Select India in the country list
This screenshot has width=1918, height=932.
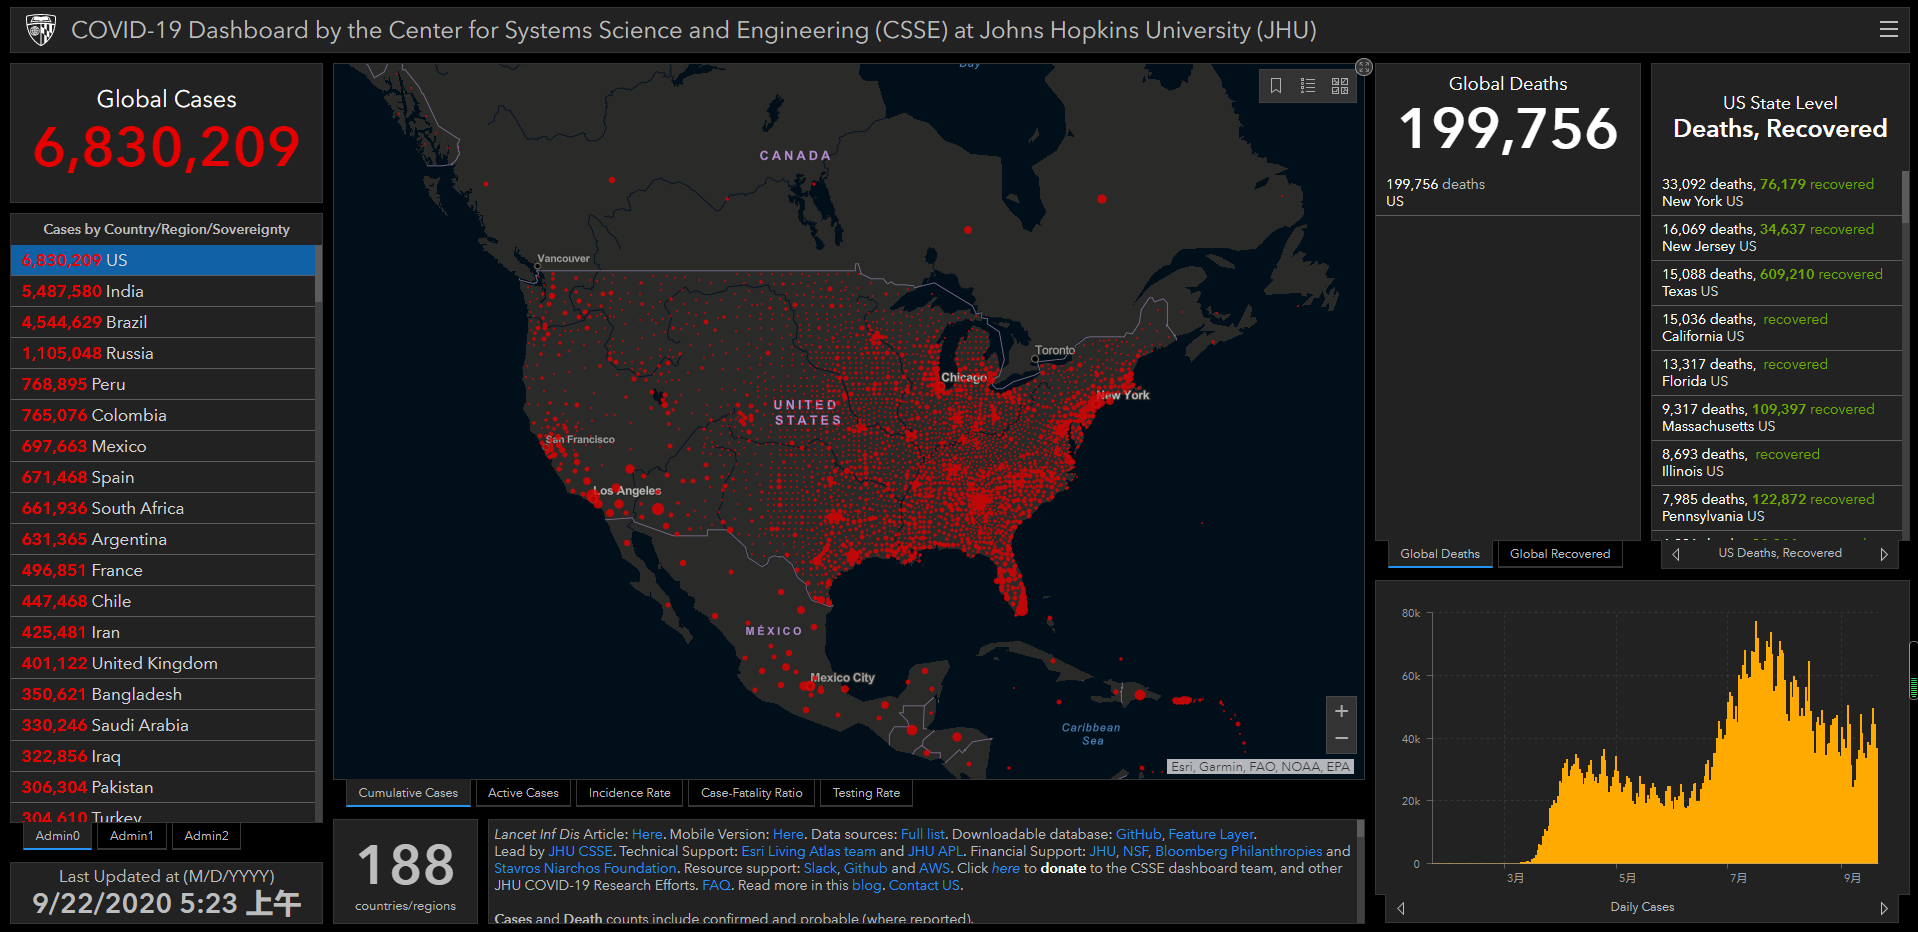163,291
